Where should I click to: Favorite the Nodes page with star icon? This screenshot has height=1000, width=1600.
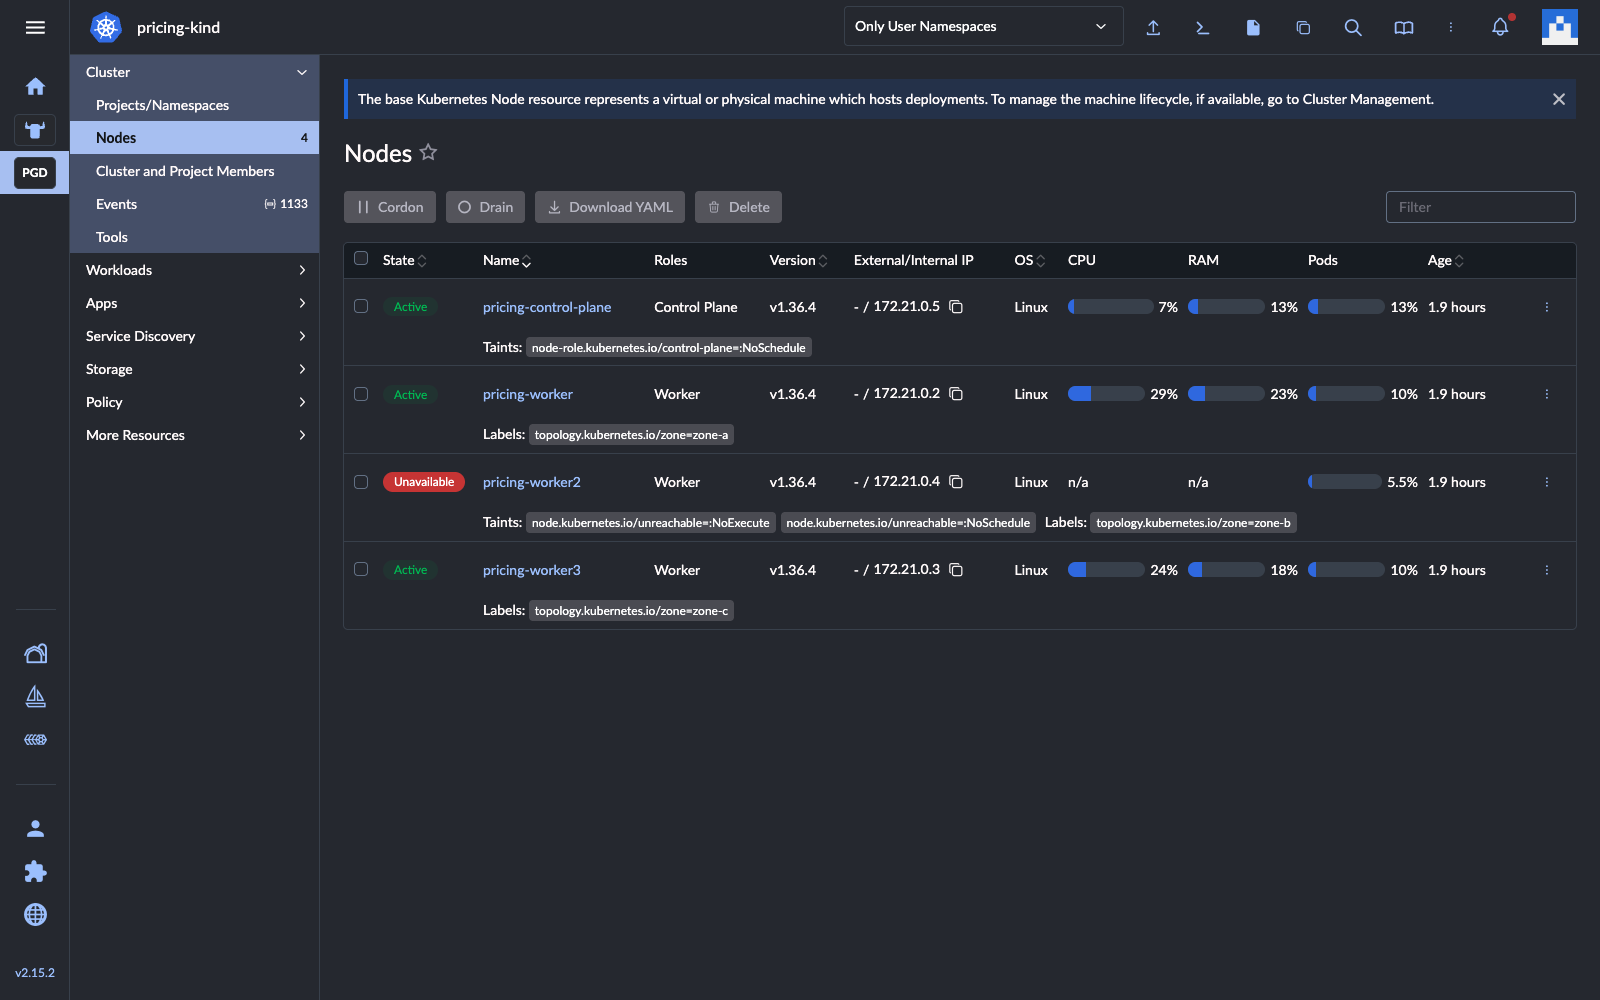point(428,152)
